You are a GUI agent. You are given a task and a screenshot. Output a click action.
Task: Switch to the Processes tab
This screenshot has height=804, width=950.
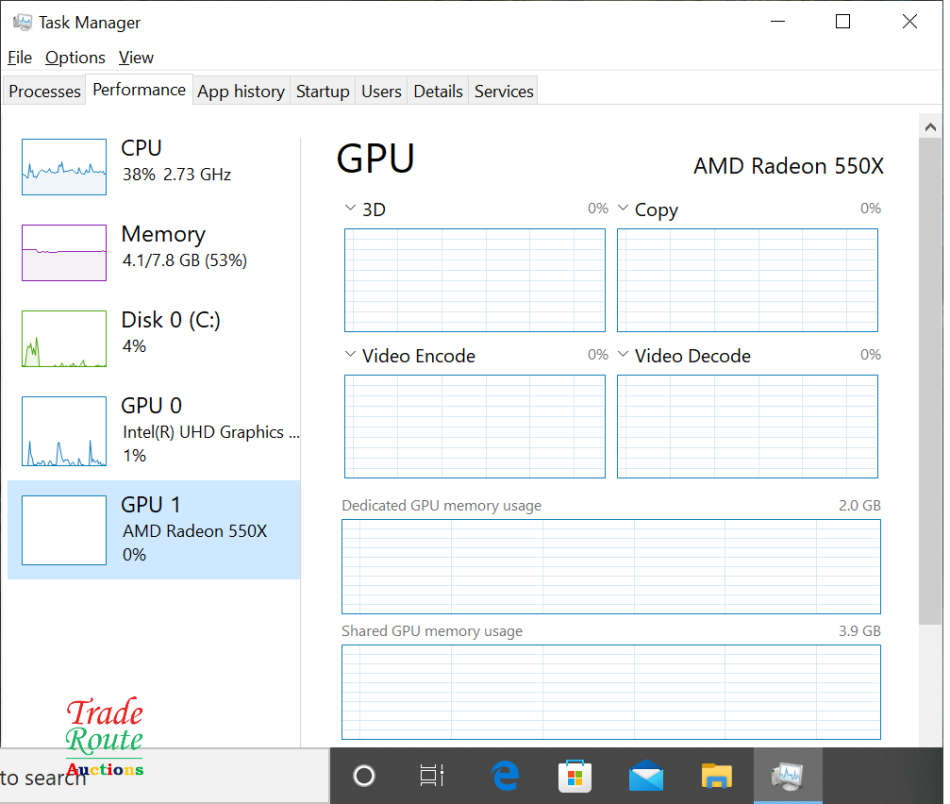click(44, 91)
